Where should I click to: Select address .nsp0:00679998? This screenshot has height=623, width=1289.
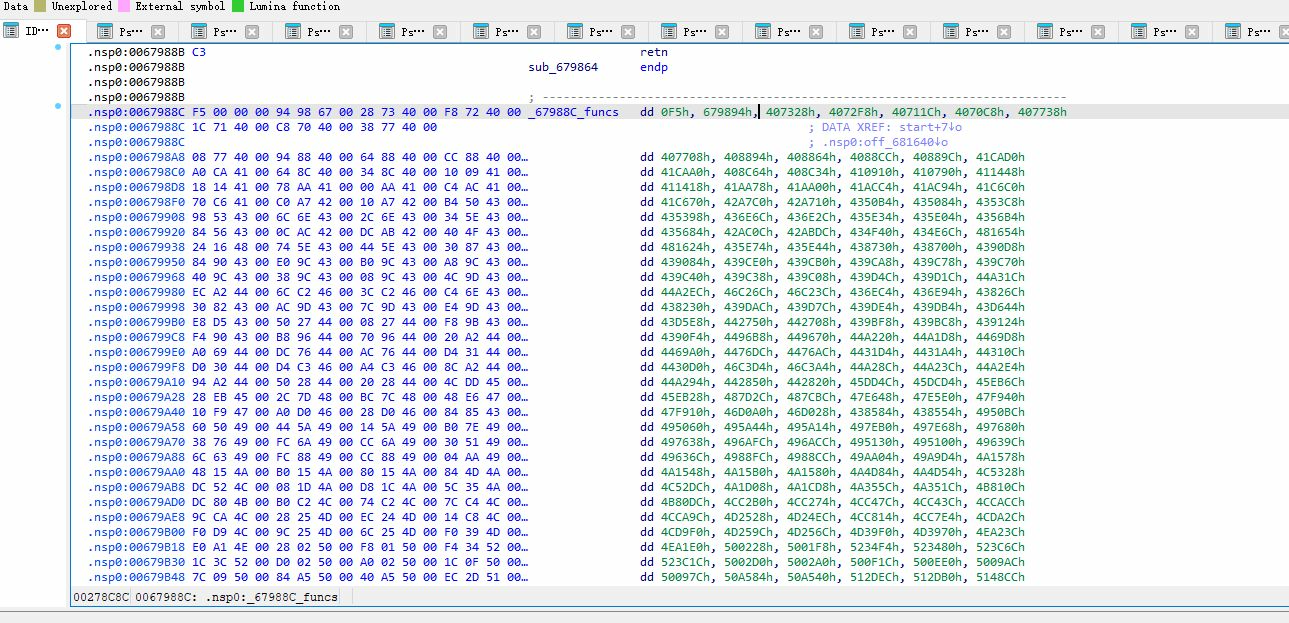point(135,307)
